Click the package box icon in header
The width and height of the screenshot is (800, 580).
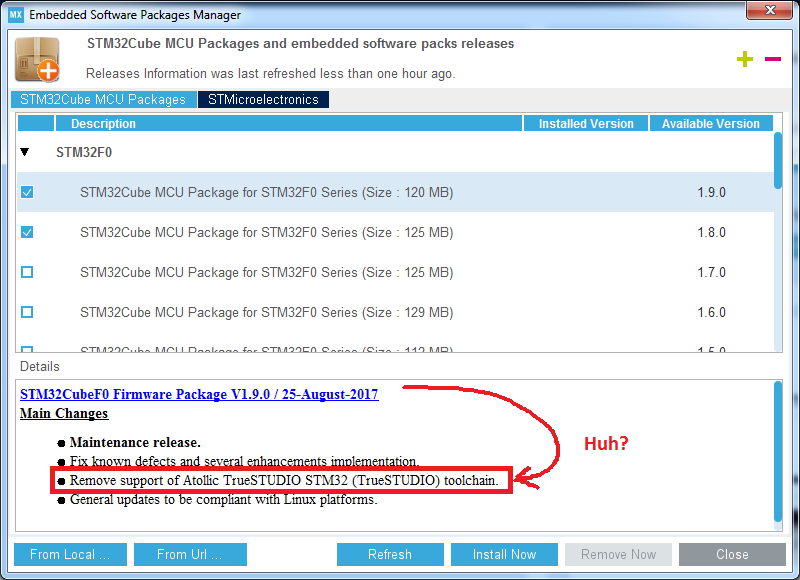(x=37, y=59)
